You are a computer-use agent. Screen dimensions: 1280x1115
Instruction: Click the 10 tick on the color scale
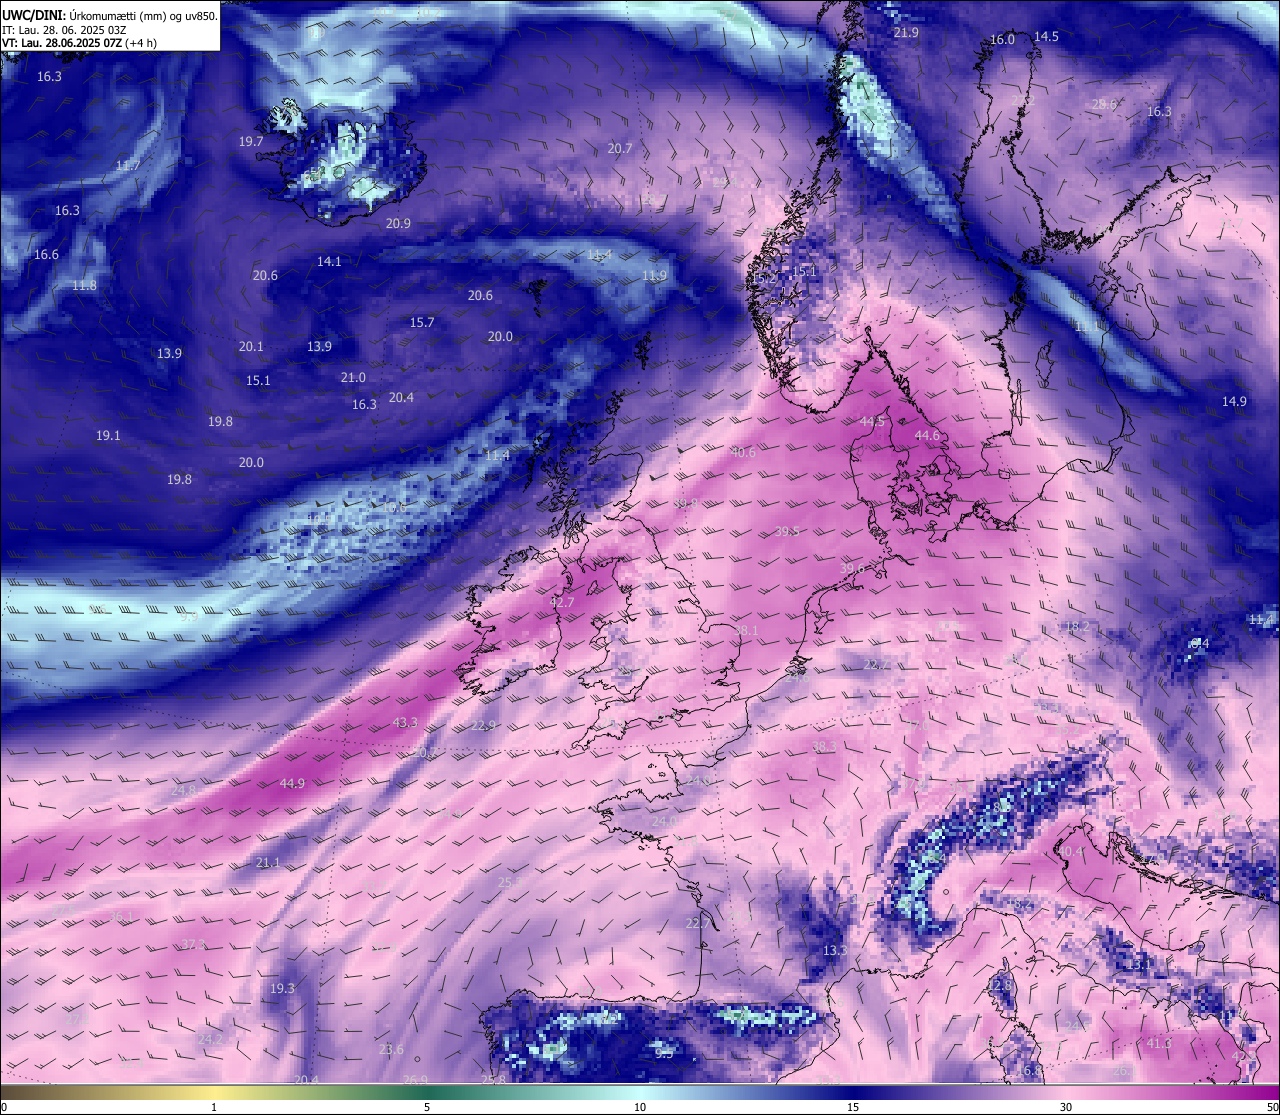[x=640, y=1107]
